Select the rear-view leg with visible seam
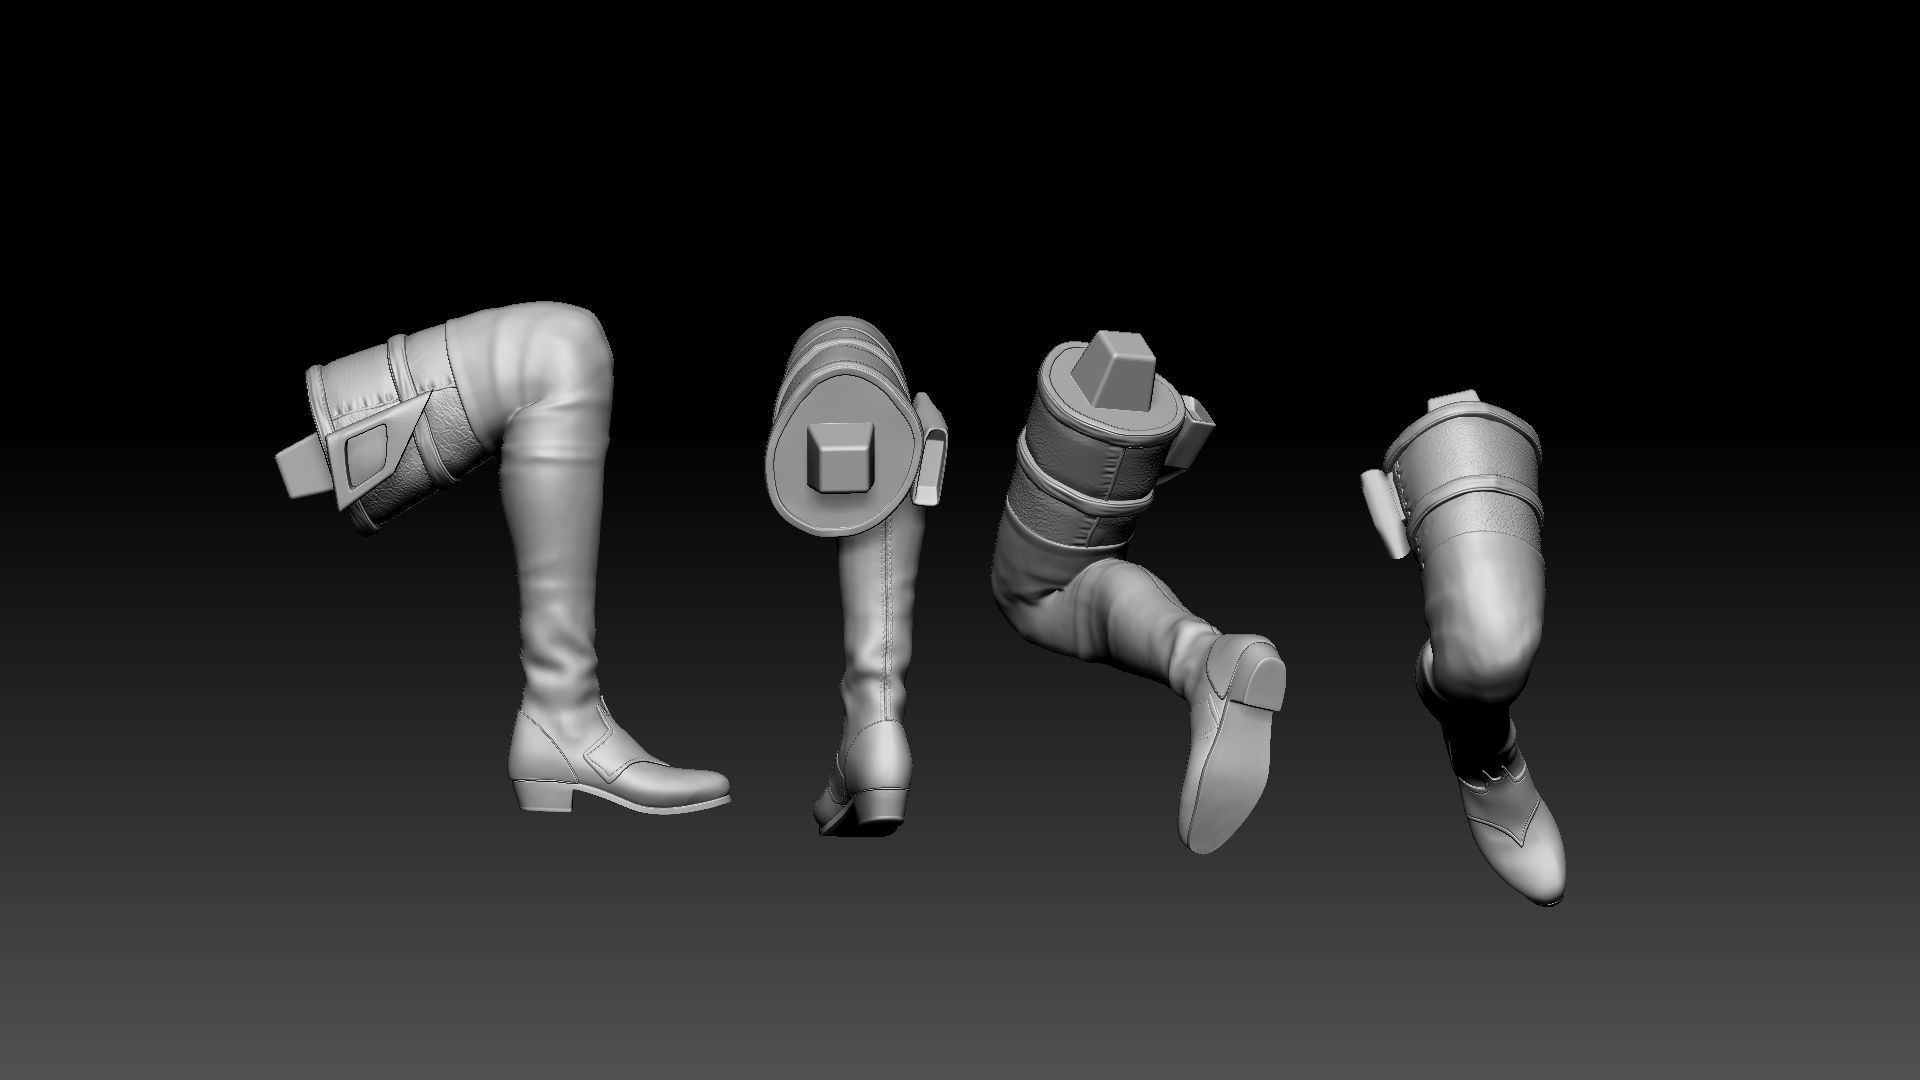Viewport: 1920px width, 1080px height. point(858,575)
